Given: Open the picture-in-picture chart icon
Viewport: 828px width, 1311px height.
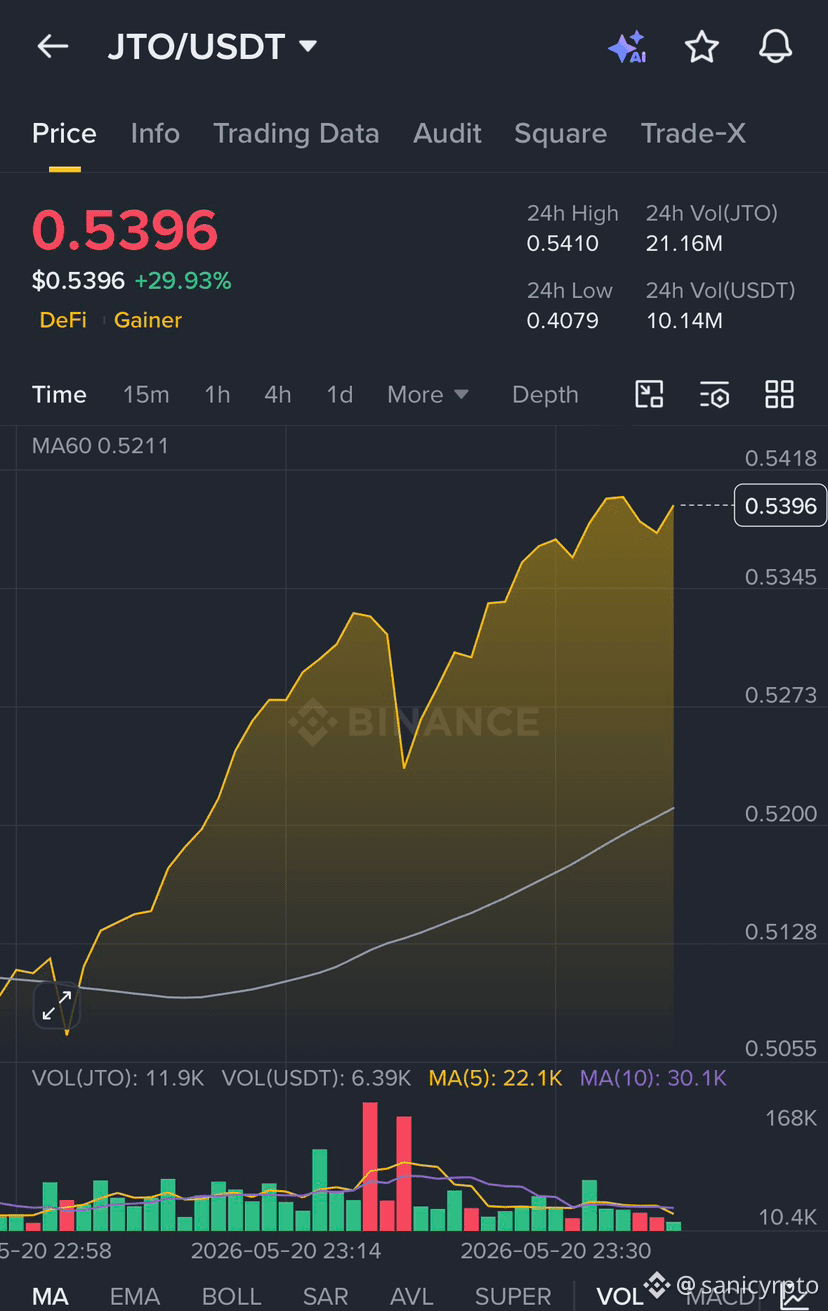Looking at the screenshot, I should pyautogui.click(x=650, y=394).
